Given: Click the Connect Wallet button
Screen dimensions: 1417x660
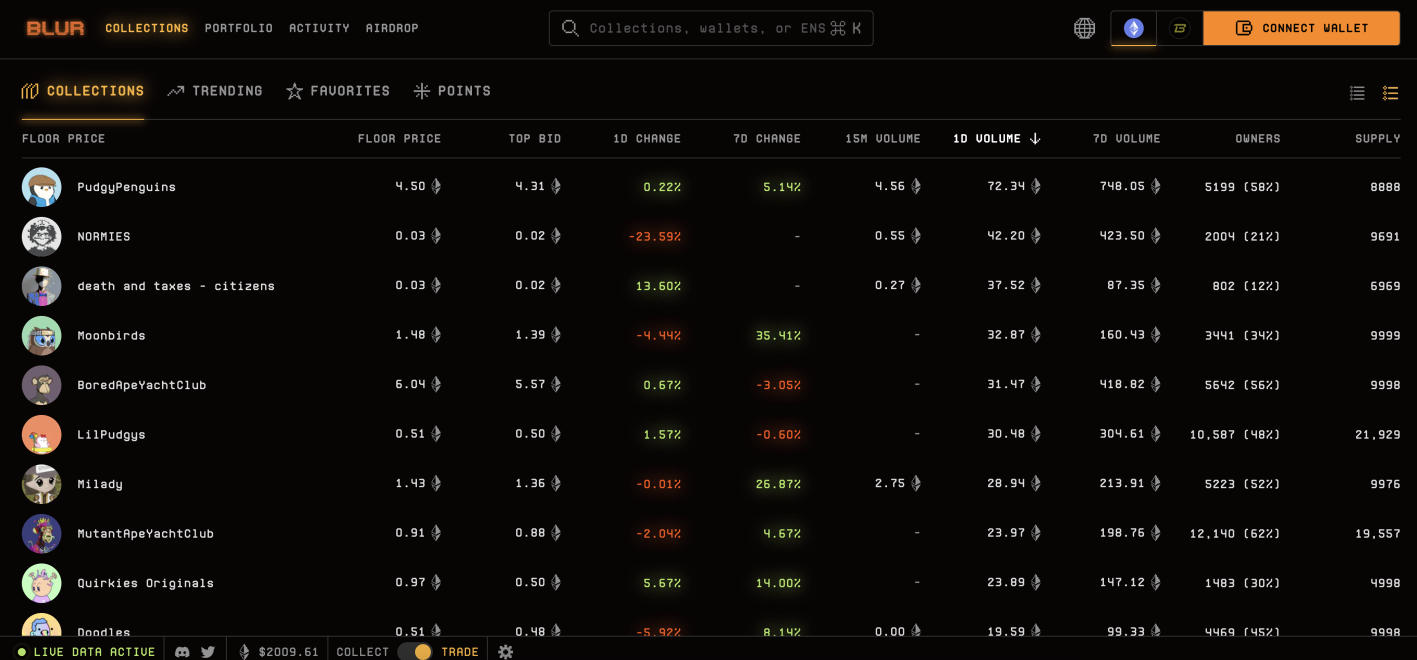Looking at the screenshot, I should 1301,28.
